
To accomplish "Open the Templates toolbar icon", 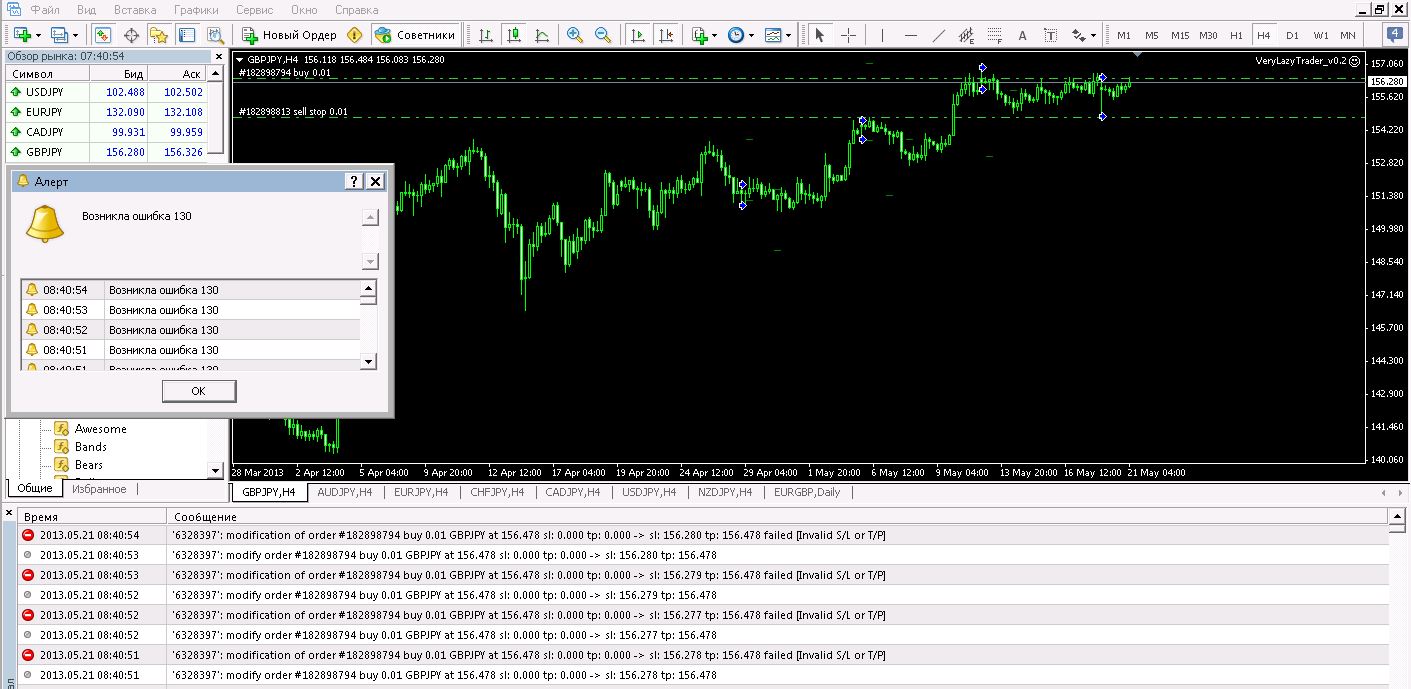I will 773,35.
